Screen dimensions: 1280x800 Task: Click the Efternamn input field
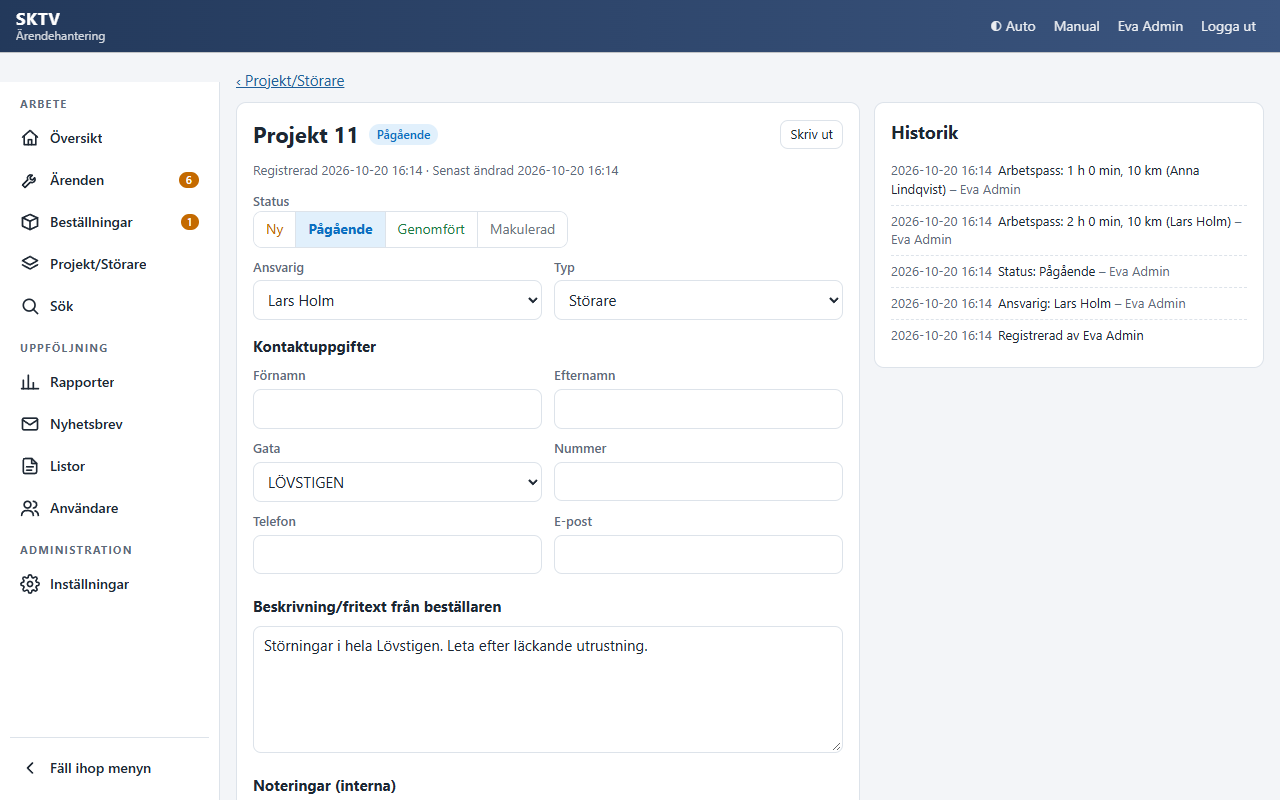tap(698, 409)
